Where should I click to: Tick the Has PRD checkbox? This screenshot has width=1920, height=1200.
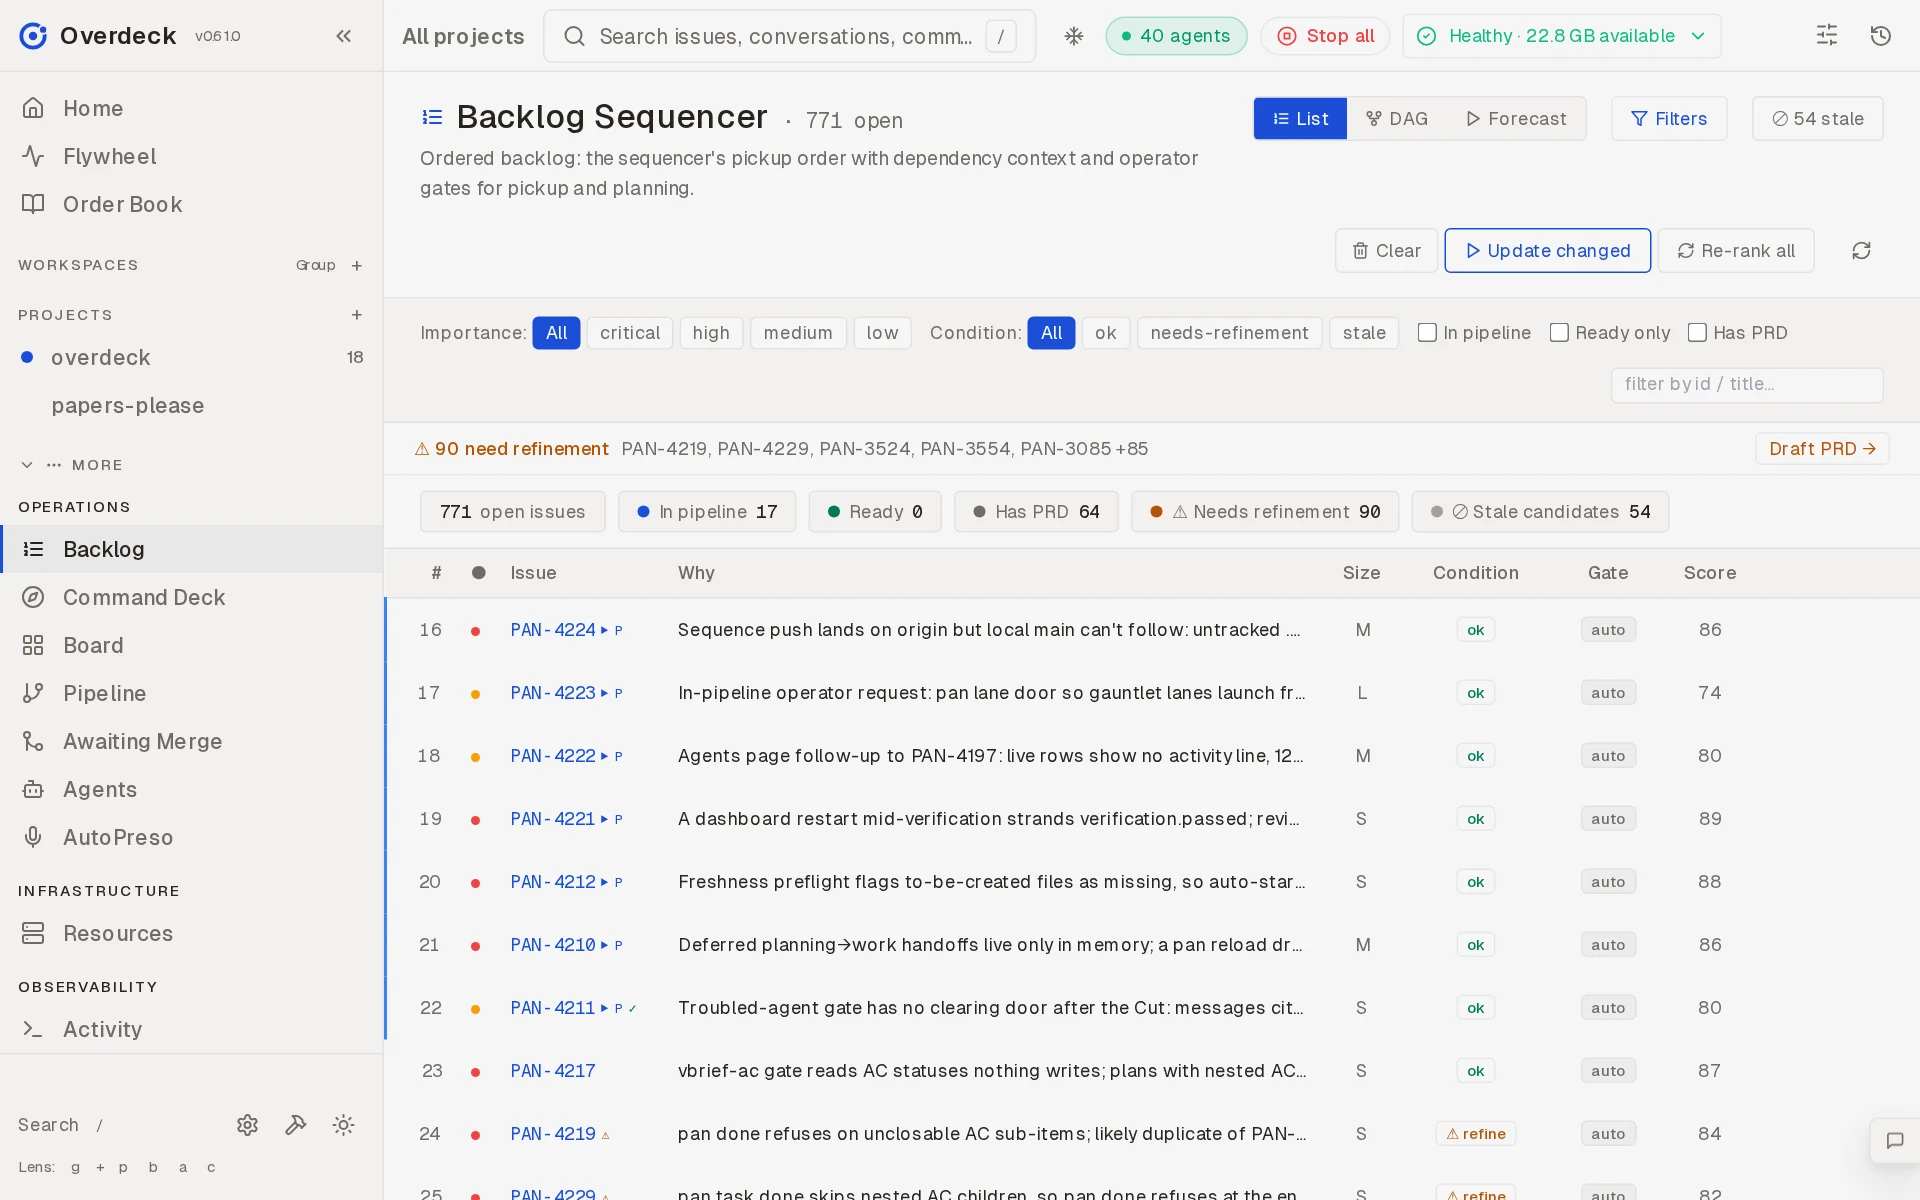pos(1697,333)
